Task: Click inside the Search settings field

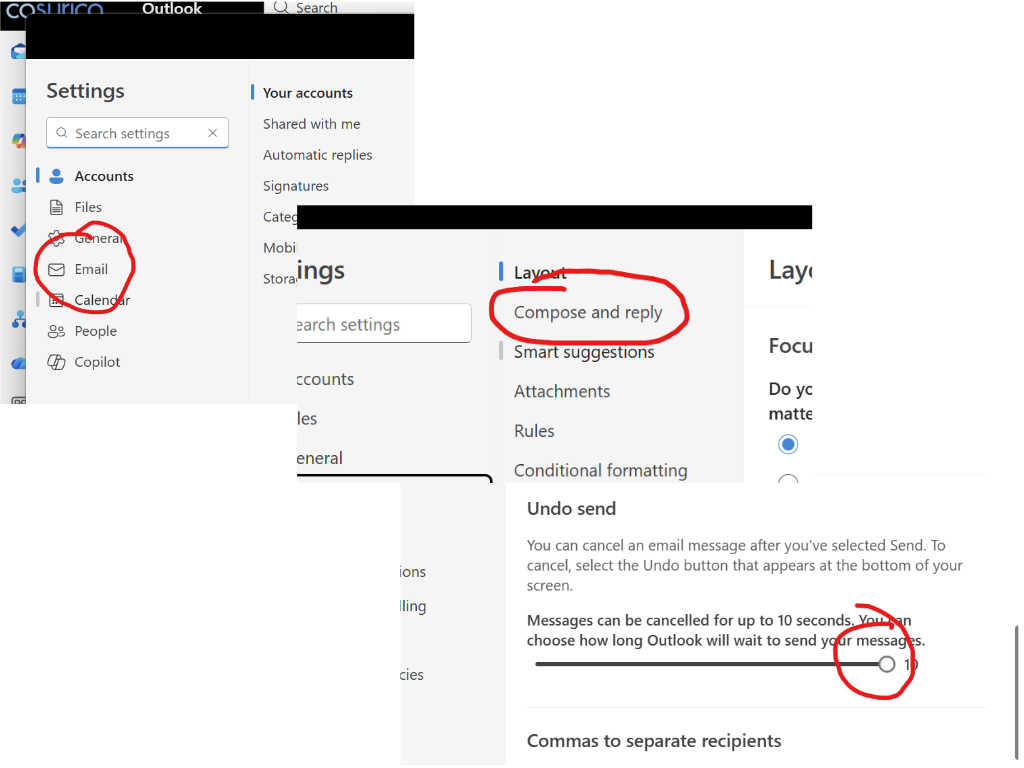Action: [137, 132]
